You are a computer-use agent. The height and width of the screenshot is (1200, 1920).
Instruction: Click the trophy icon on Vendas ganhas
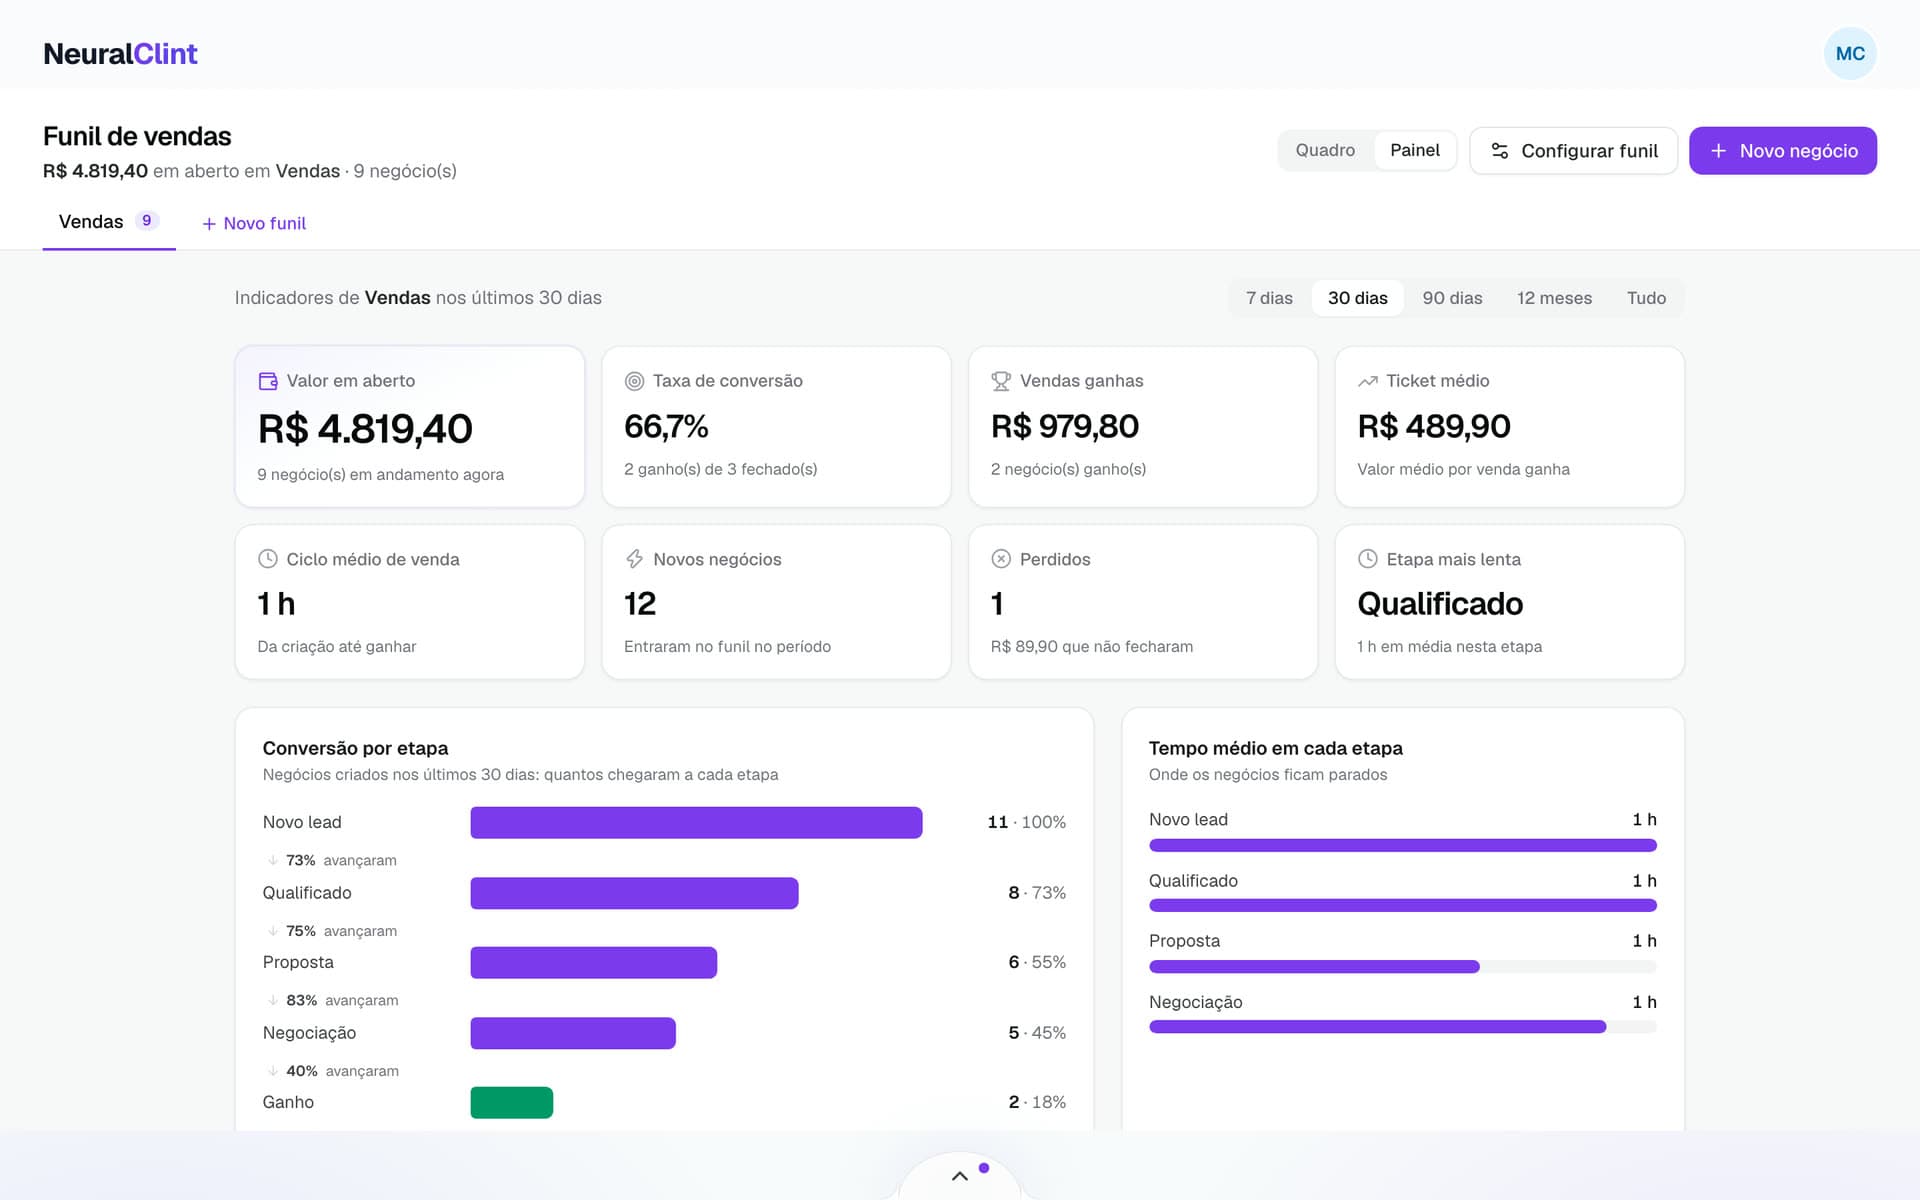coord(1001,381)
